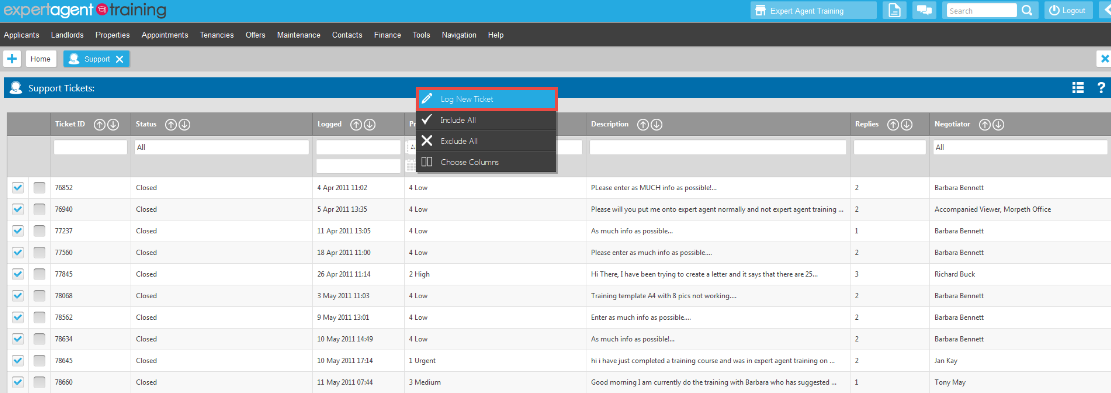Open the Appointments menu

point(165,35)
